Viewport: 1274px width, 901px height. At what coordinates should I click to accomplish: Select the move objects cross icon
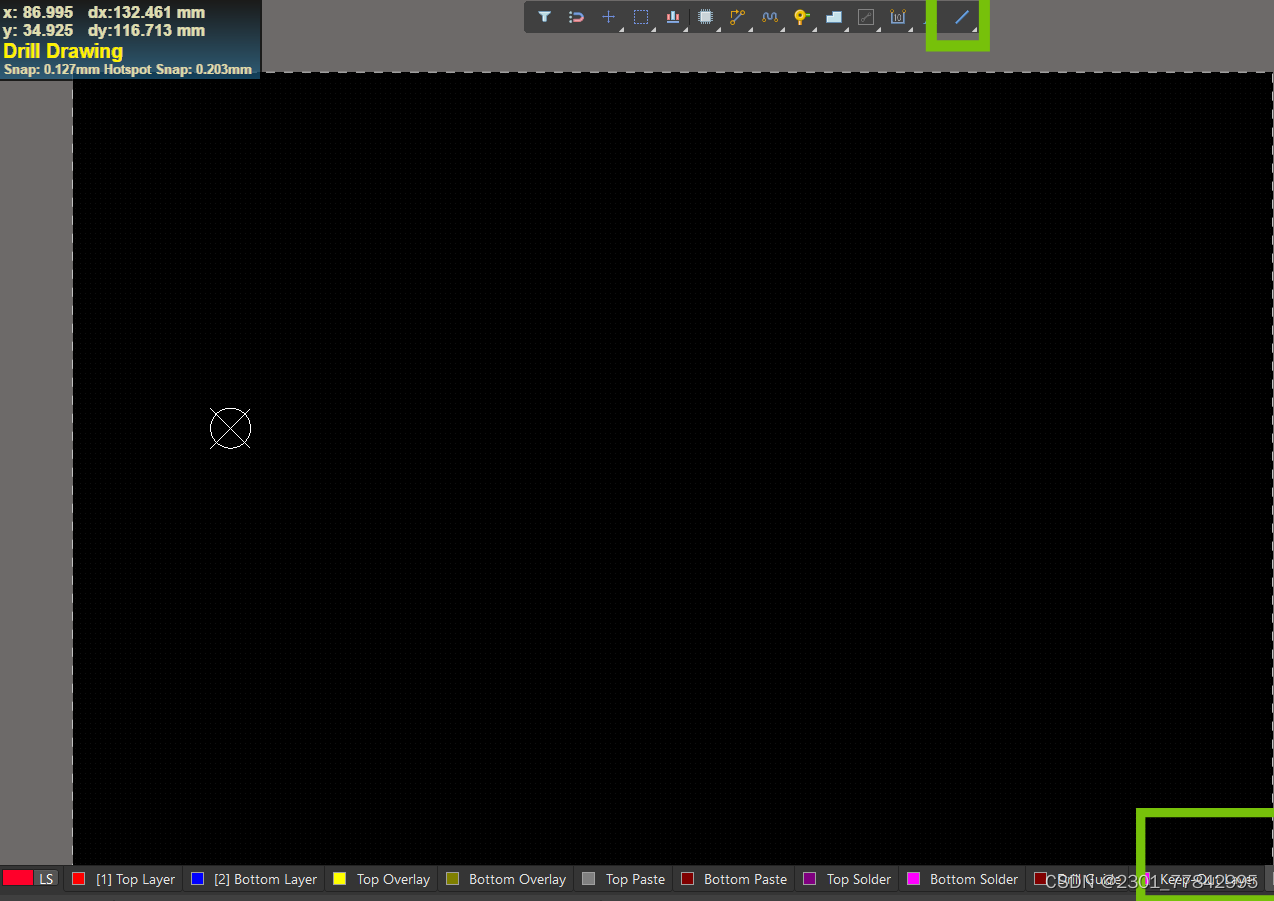point(608,17)
